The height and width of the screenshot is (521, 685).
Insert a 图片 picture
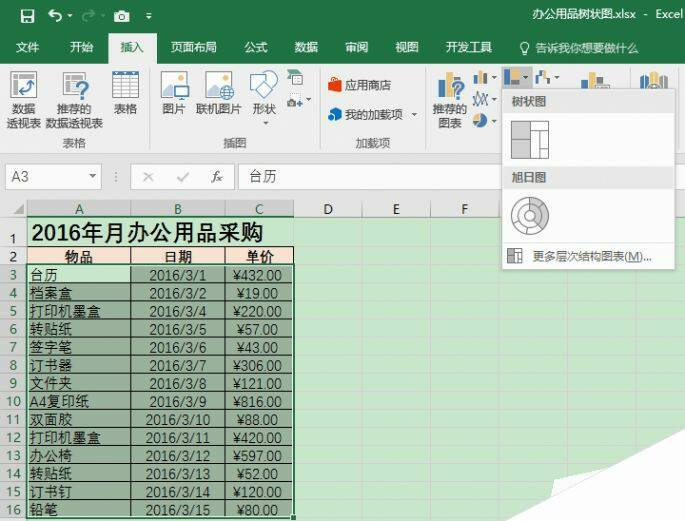tap(174, 93)
